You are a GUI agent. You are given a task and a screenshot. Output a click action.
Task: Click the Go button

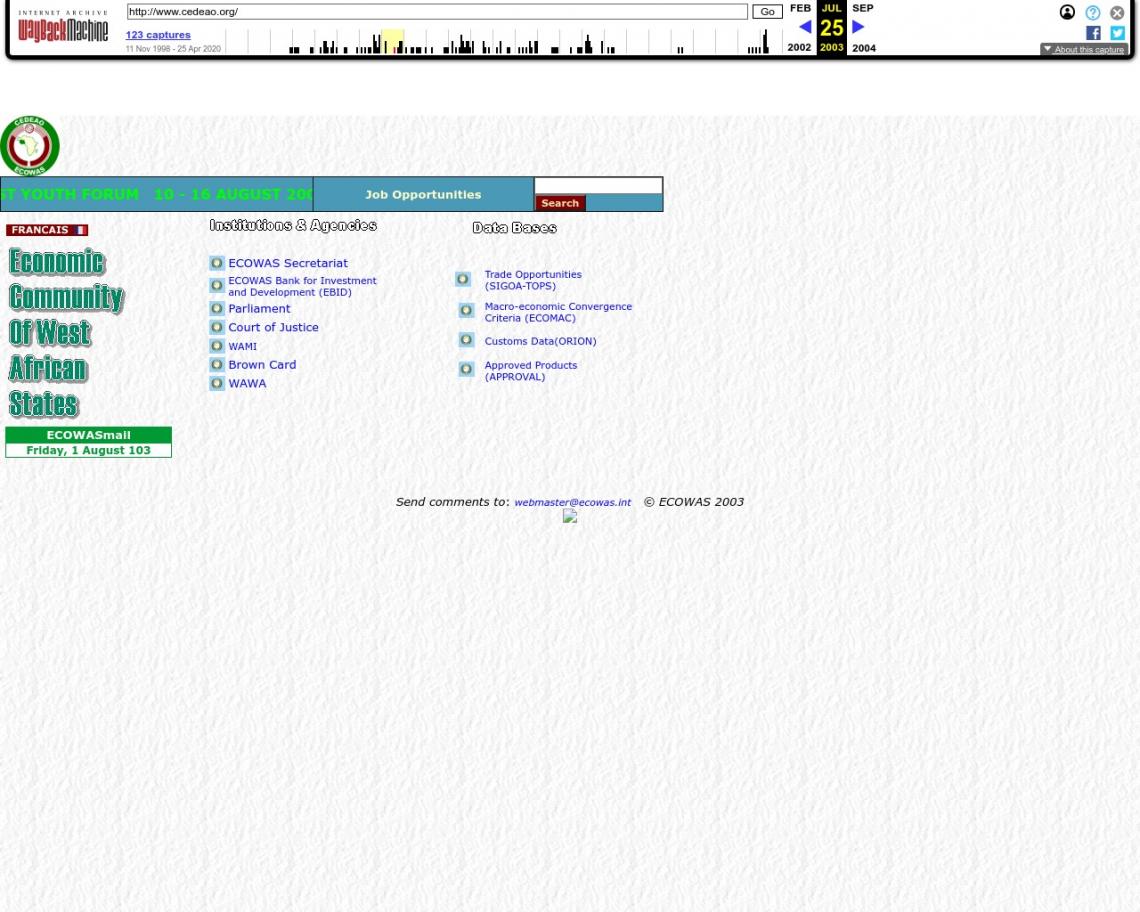(x=767, y=12)
